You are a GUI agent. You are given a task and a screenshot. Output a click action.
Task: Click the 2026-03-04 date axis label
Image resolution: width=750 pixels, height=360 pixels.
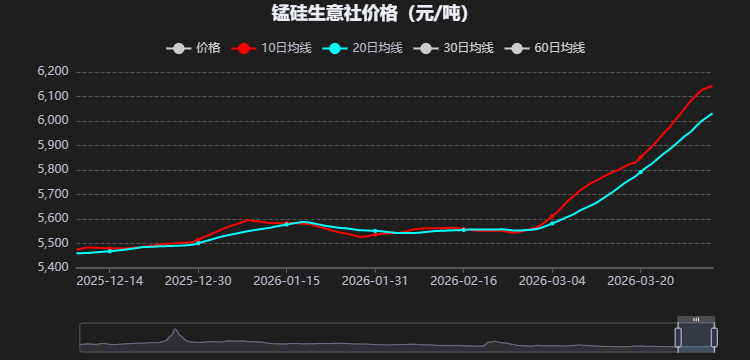[552, 281]
